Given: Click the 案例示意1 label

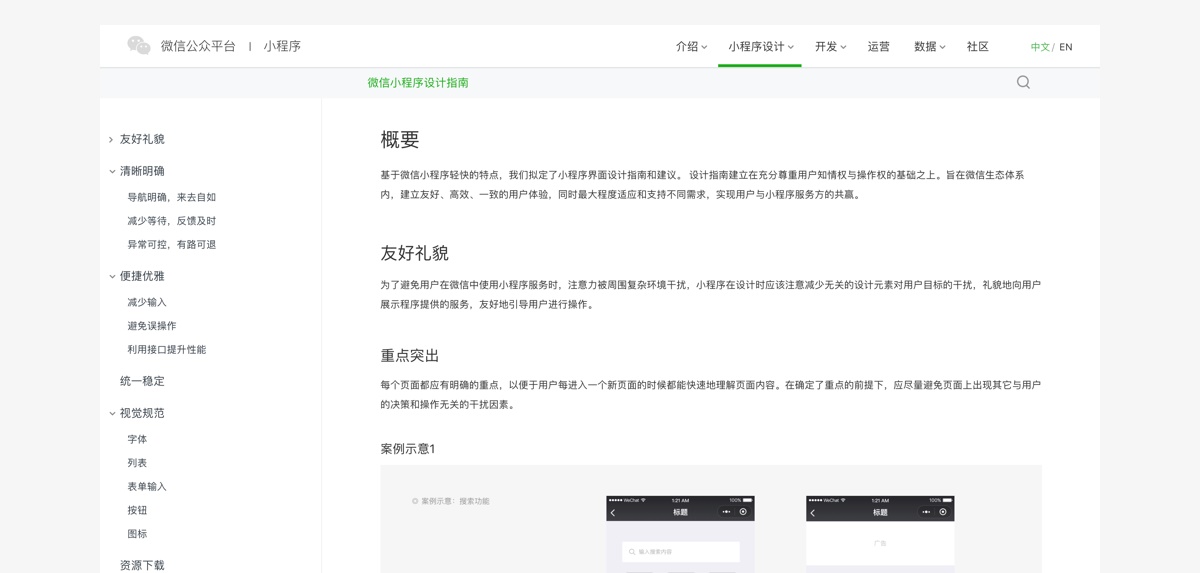Looking at the screenshot, I should 408,449.
